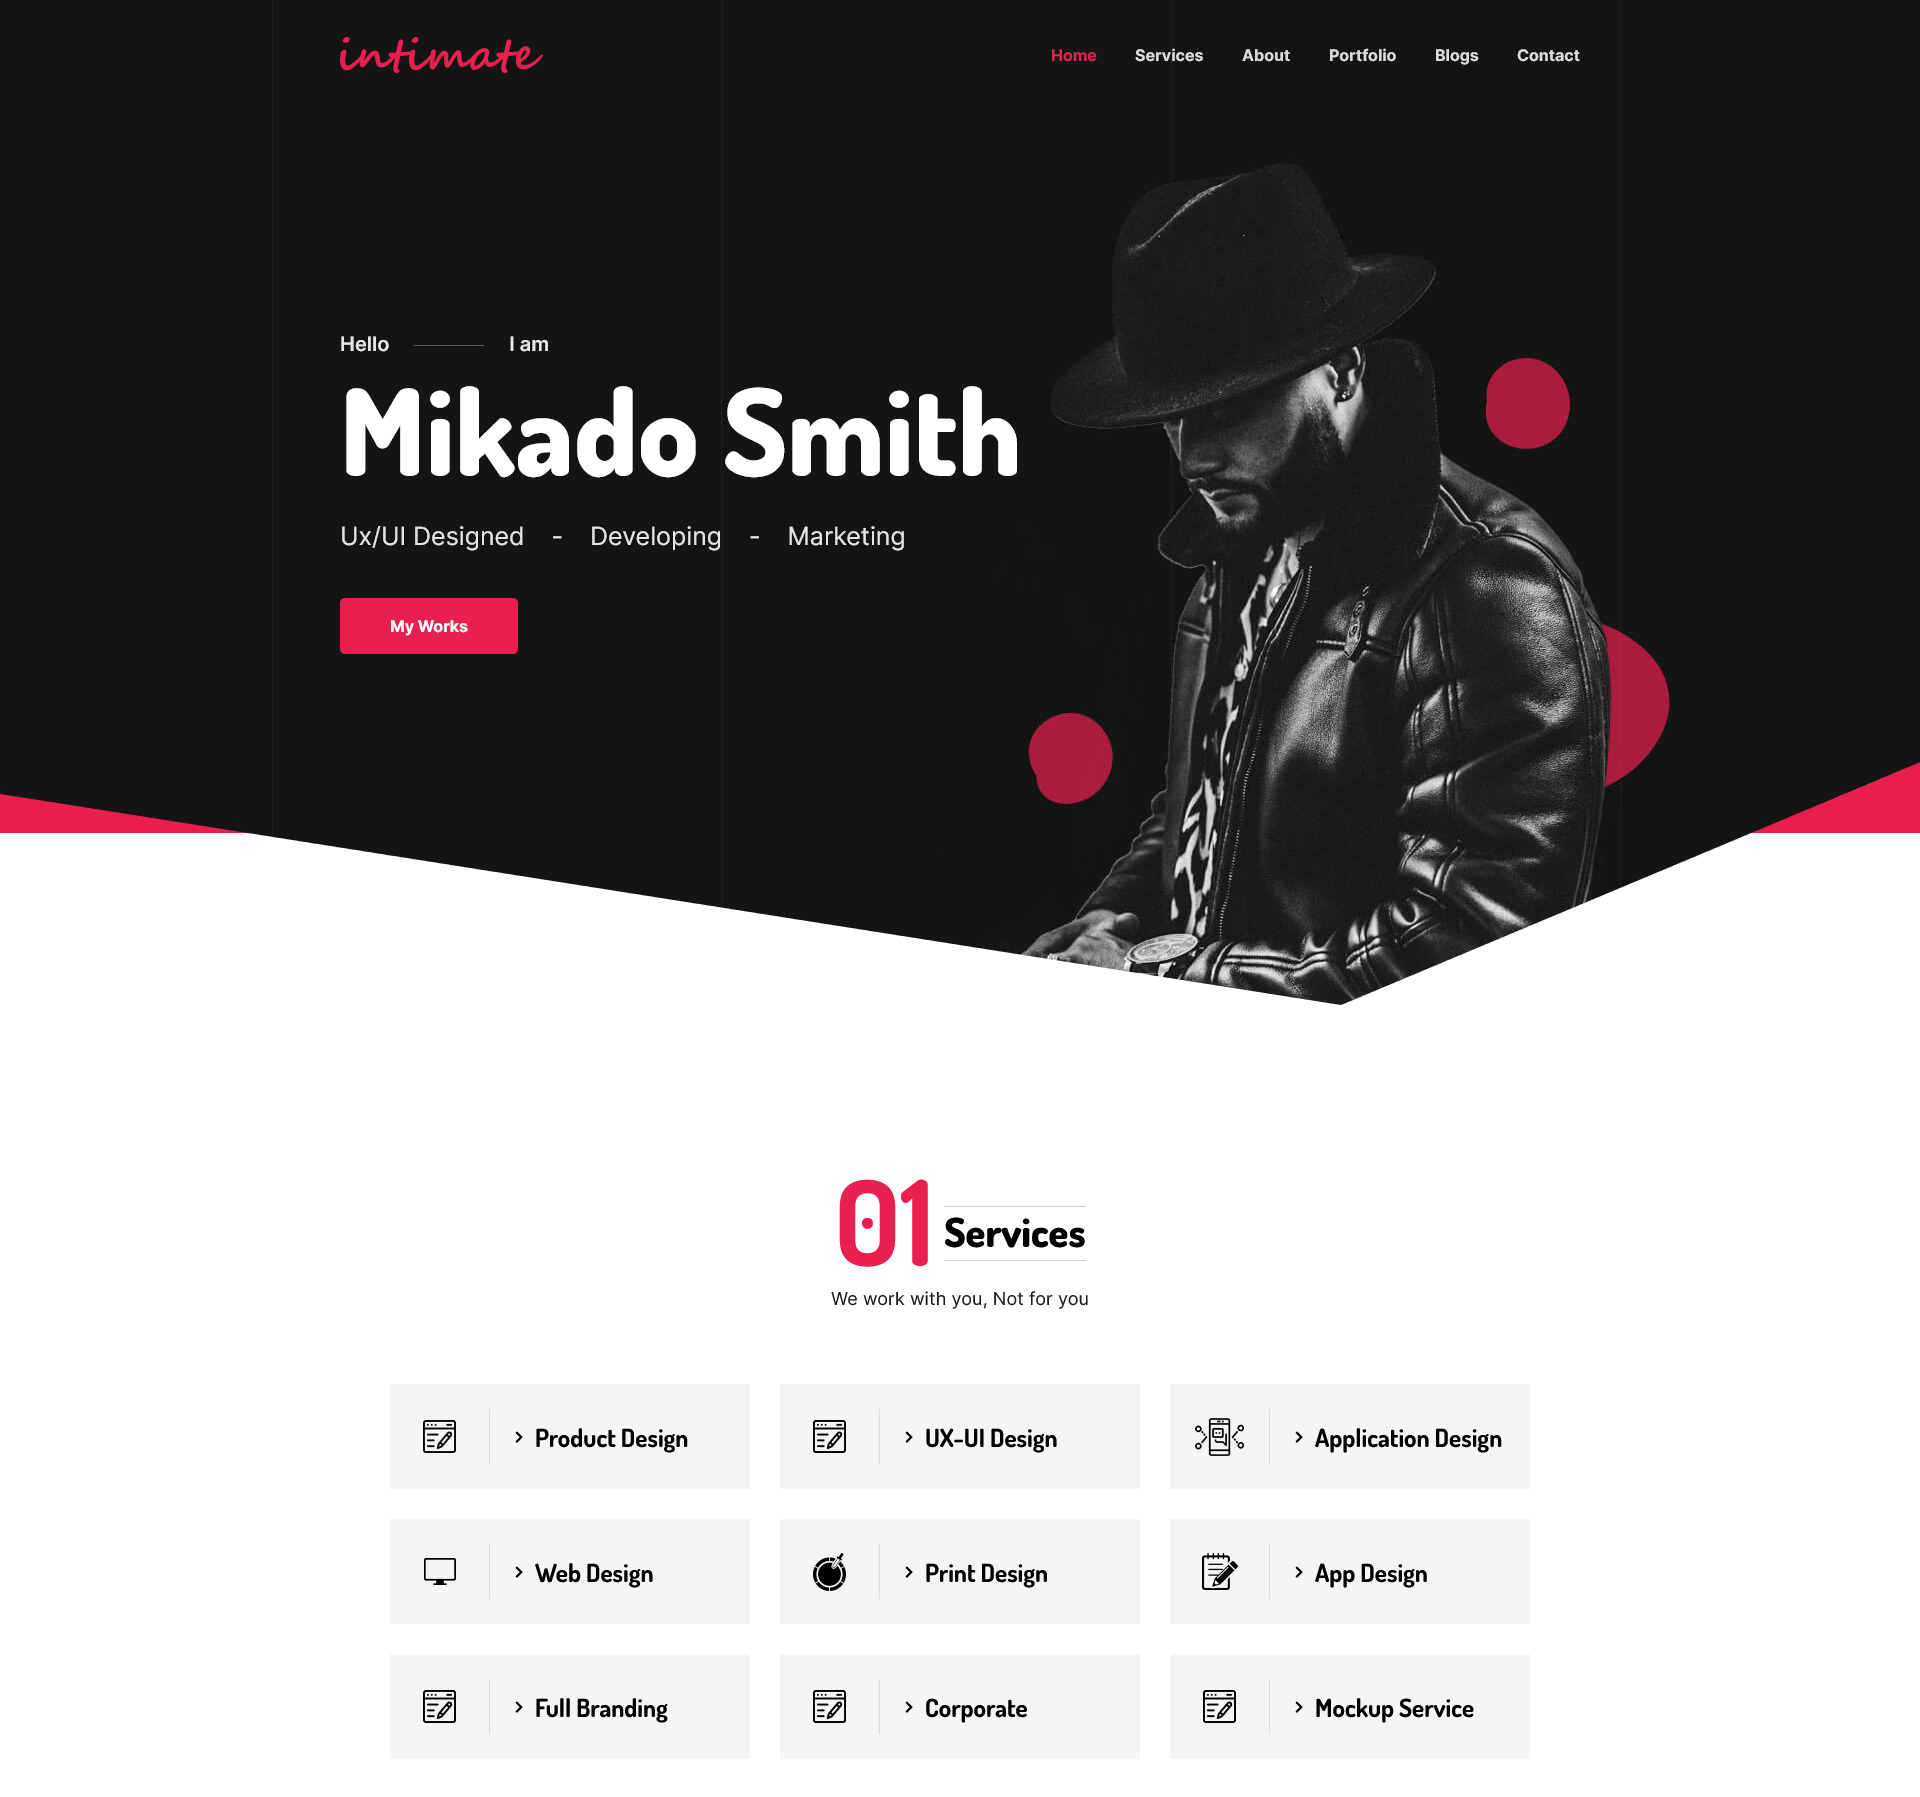The height and width of the screenshot is (1797, 1920).
Task: Open the Portfolio menu item
Action: 1361,54
